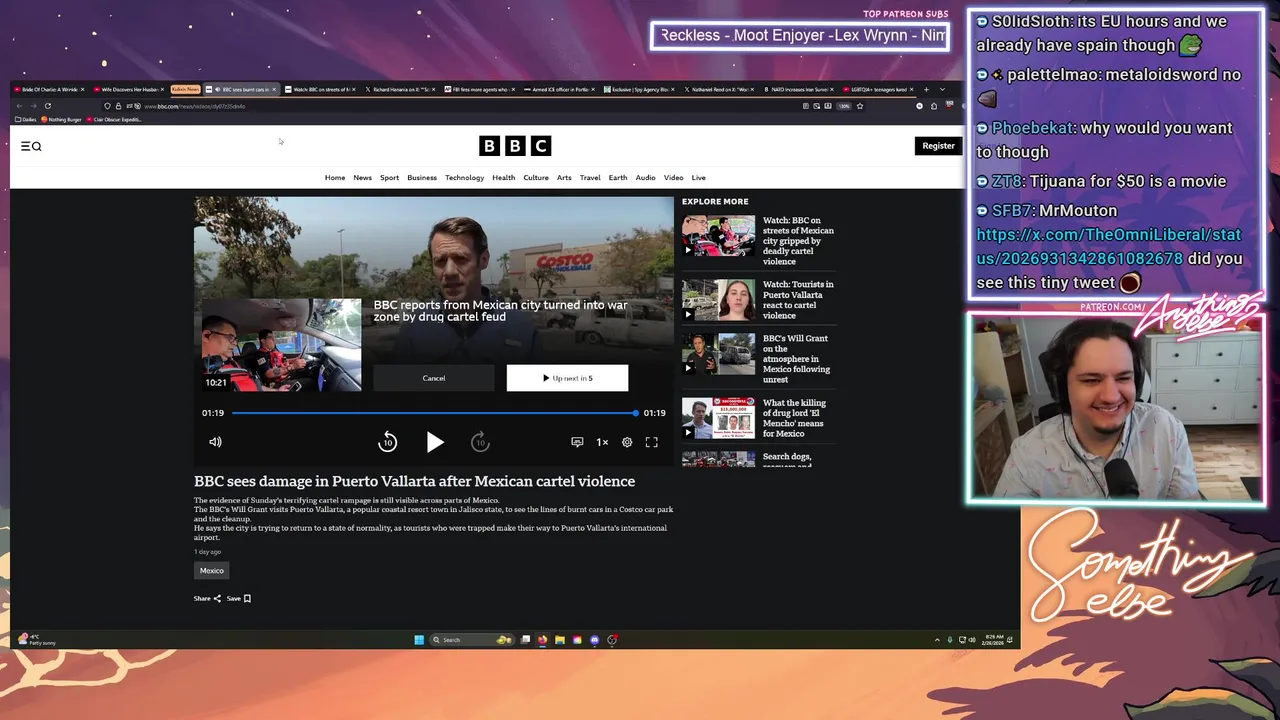Skip forward 10 seconds in the video
The height and width of the screenshot is (720, 1280).
click(480, 442)
